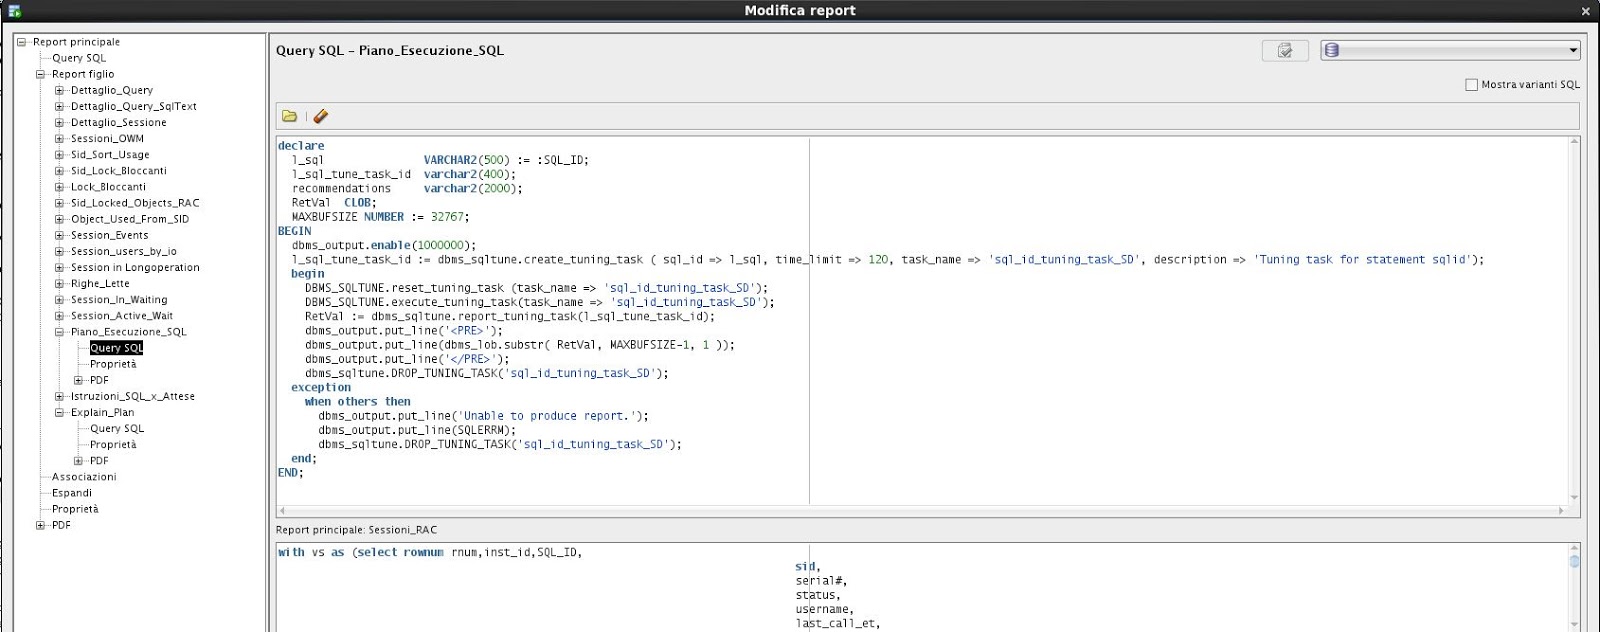Collapse the Explain_Plan node

tap(59, 412)
